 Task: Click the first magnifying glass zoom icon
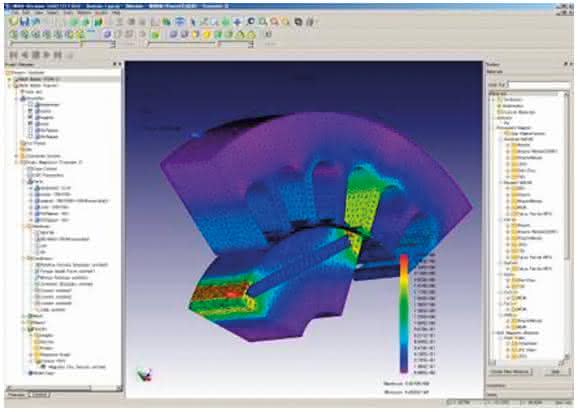click(263, 22)
